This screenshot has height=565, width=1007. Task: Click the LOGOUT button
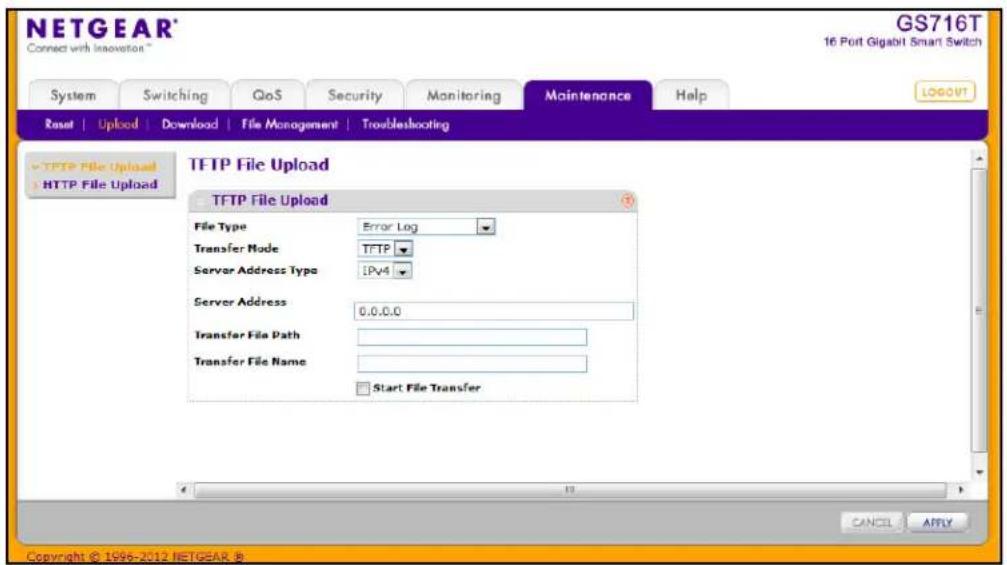(x=945, y=92)
